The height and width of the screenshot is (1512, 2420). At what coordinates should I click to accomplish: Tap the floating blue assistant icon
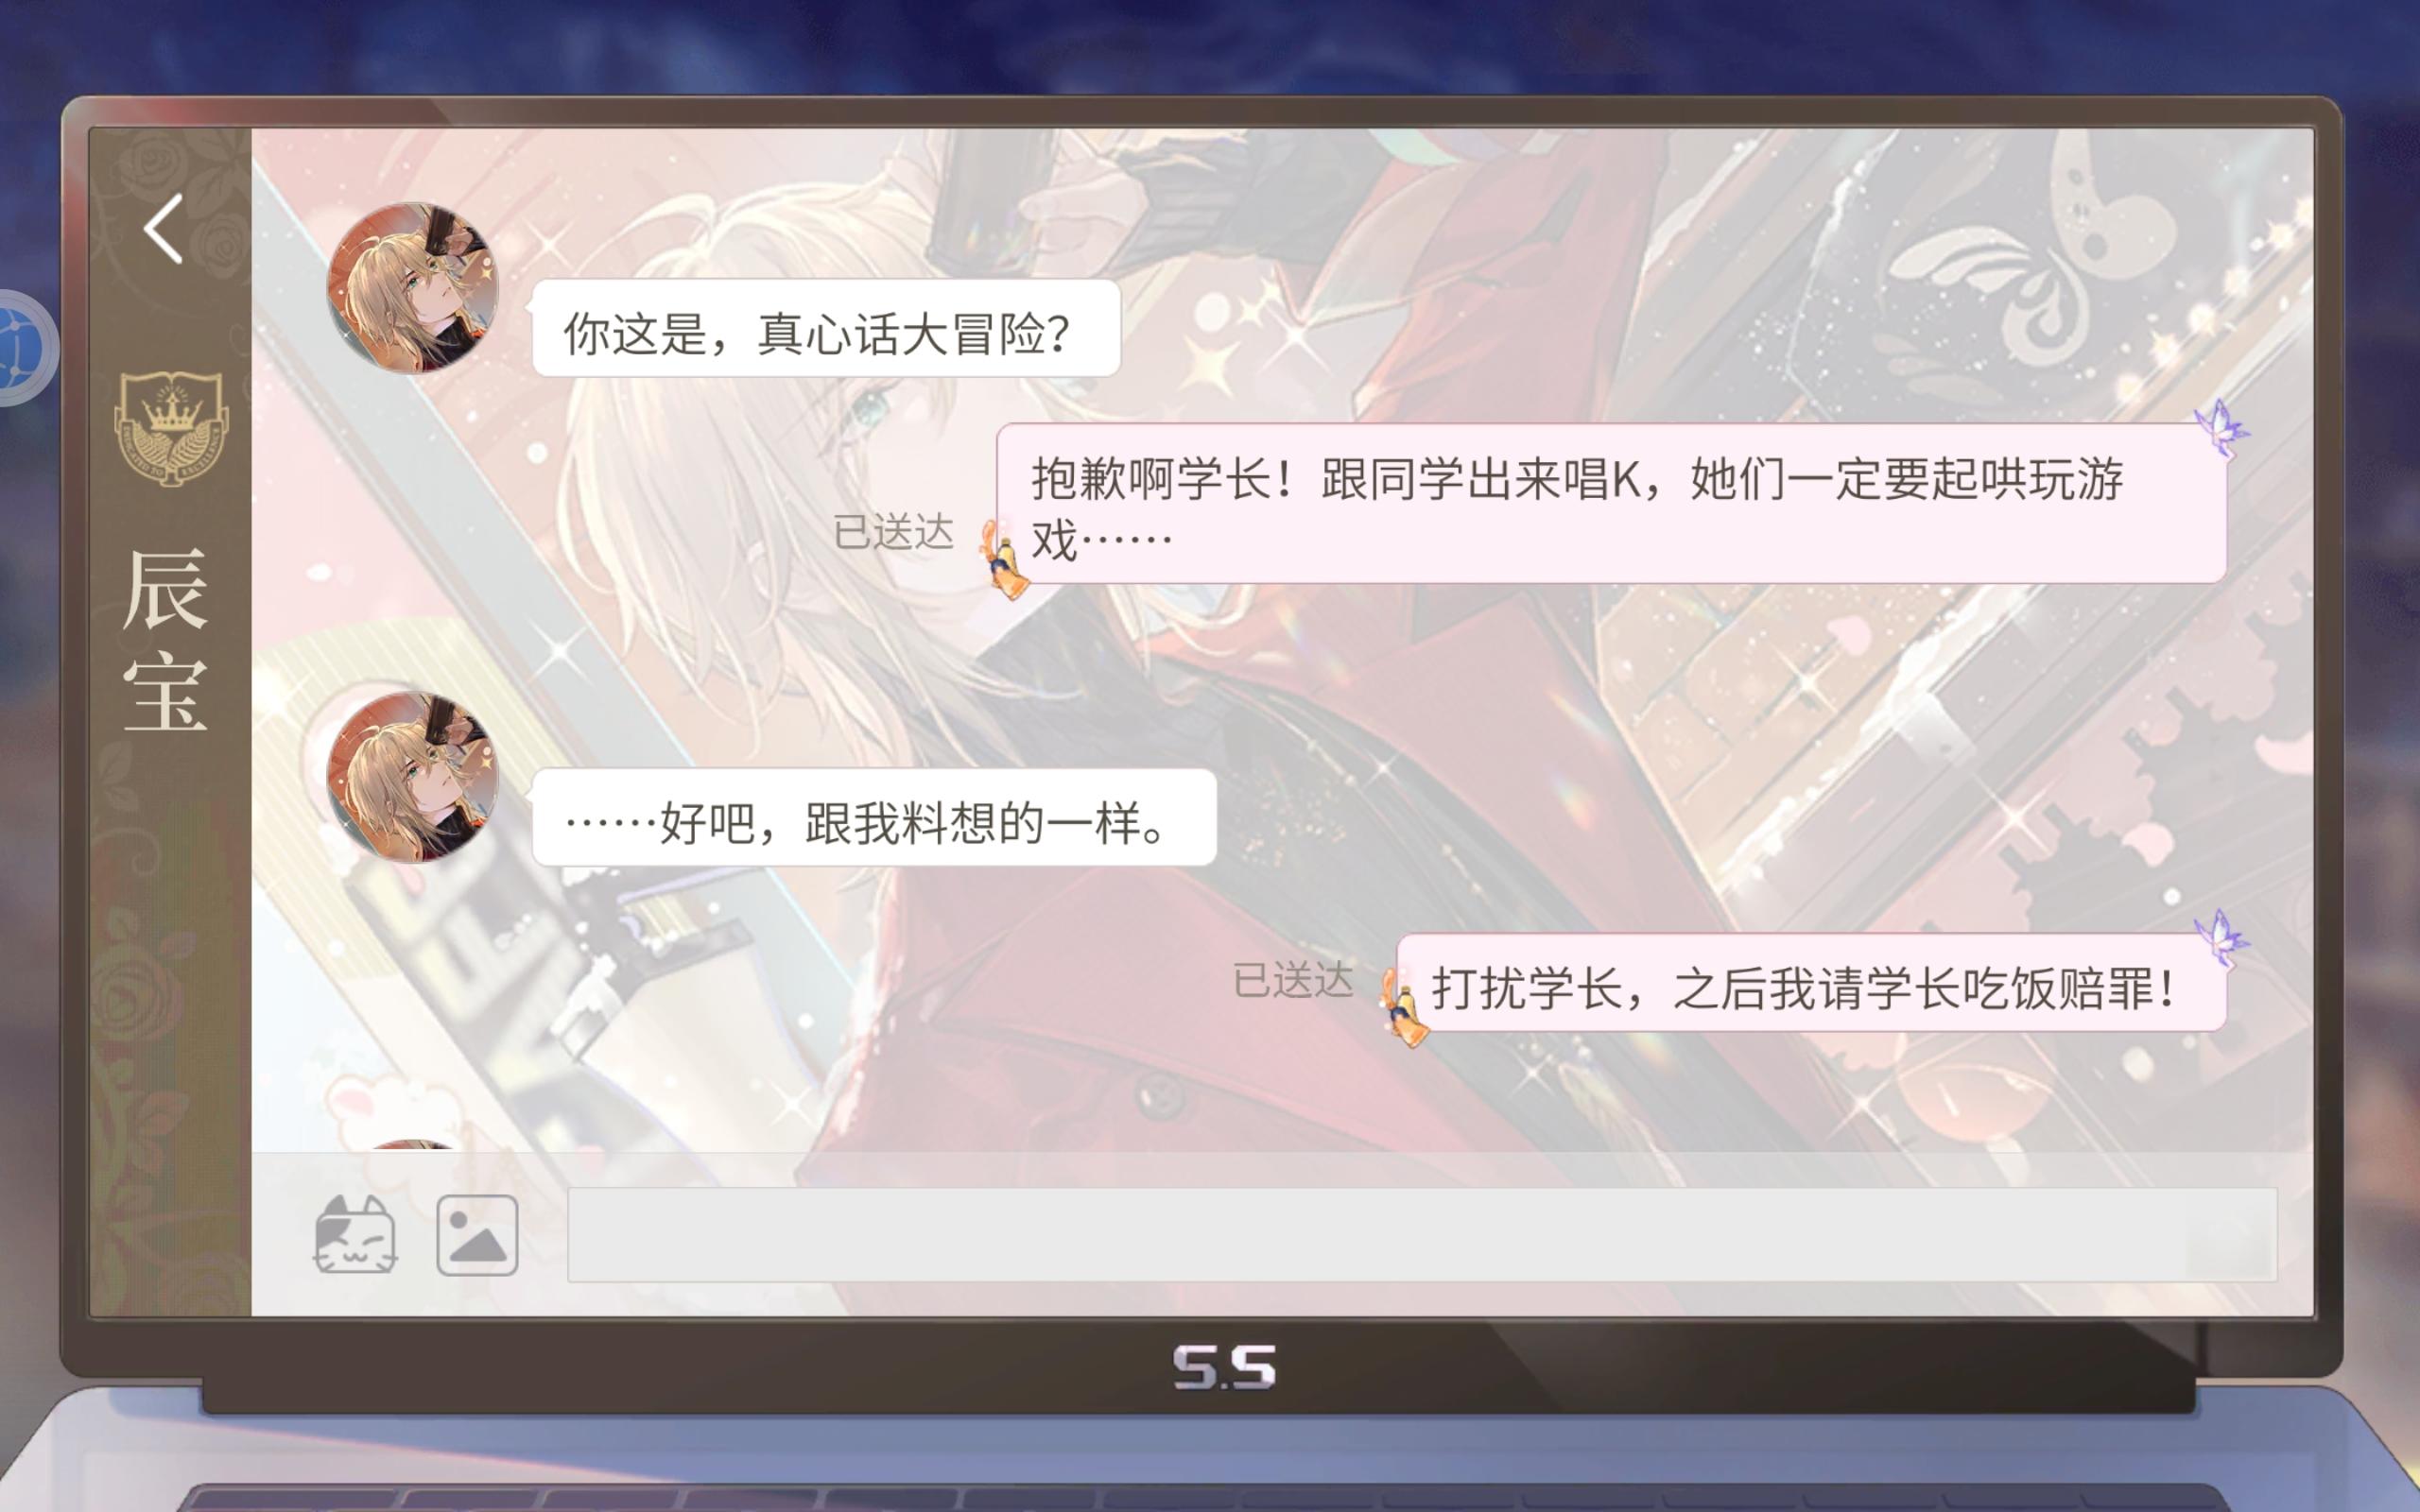[x=24, y=348]
